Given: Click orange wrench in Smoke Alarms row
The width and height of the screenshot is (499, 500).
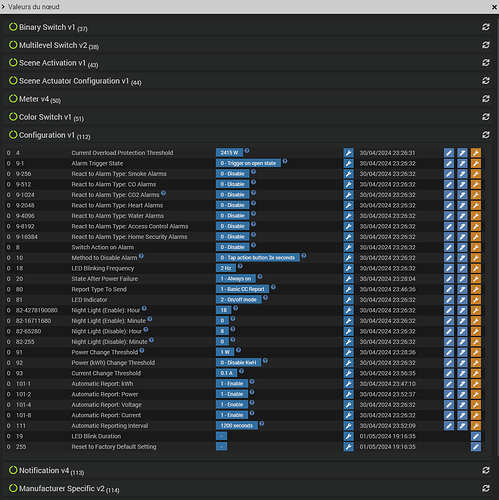Looking at the screenshot, I should 476,174.
